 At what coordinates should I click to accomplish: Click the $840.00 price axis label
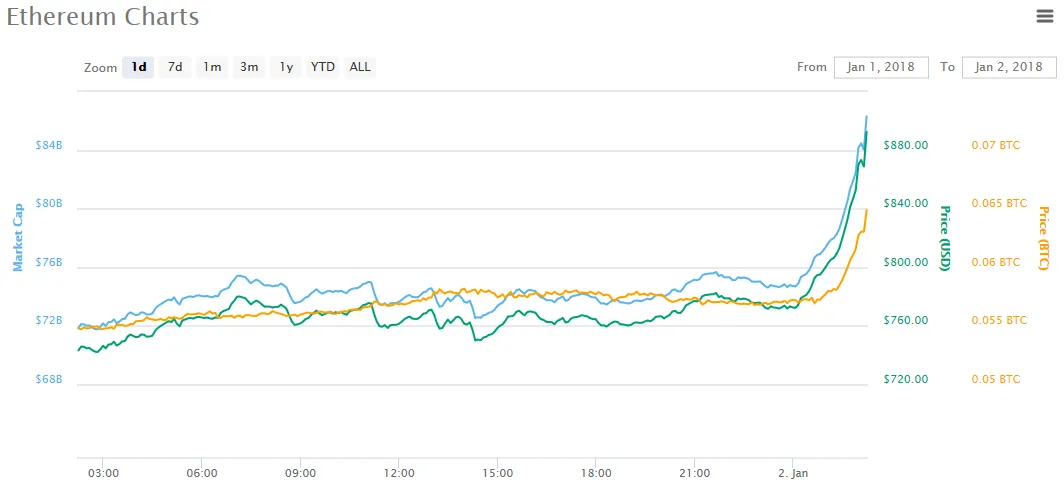pos(906,203)
